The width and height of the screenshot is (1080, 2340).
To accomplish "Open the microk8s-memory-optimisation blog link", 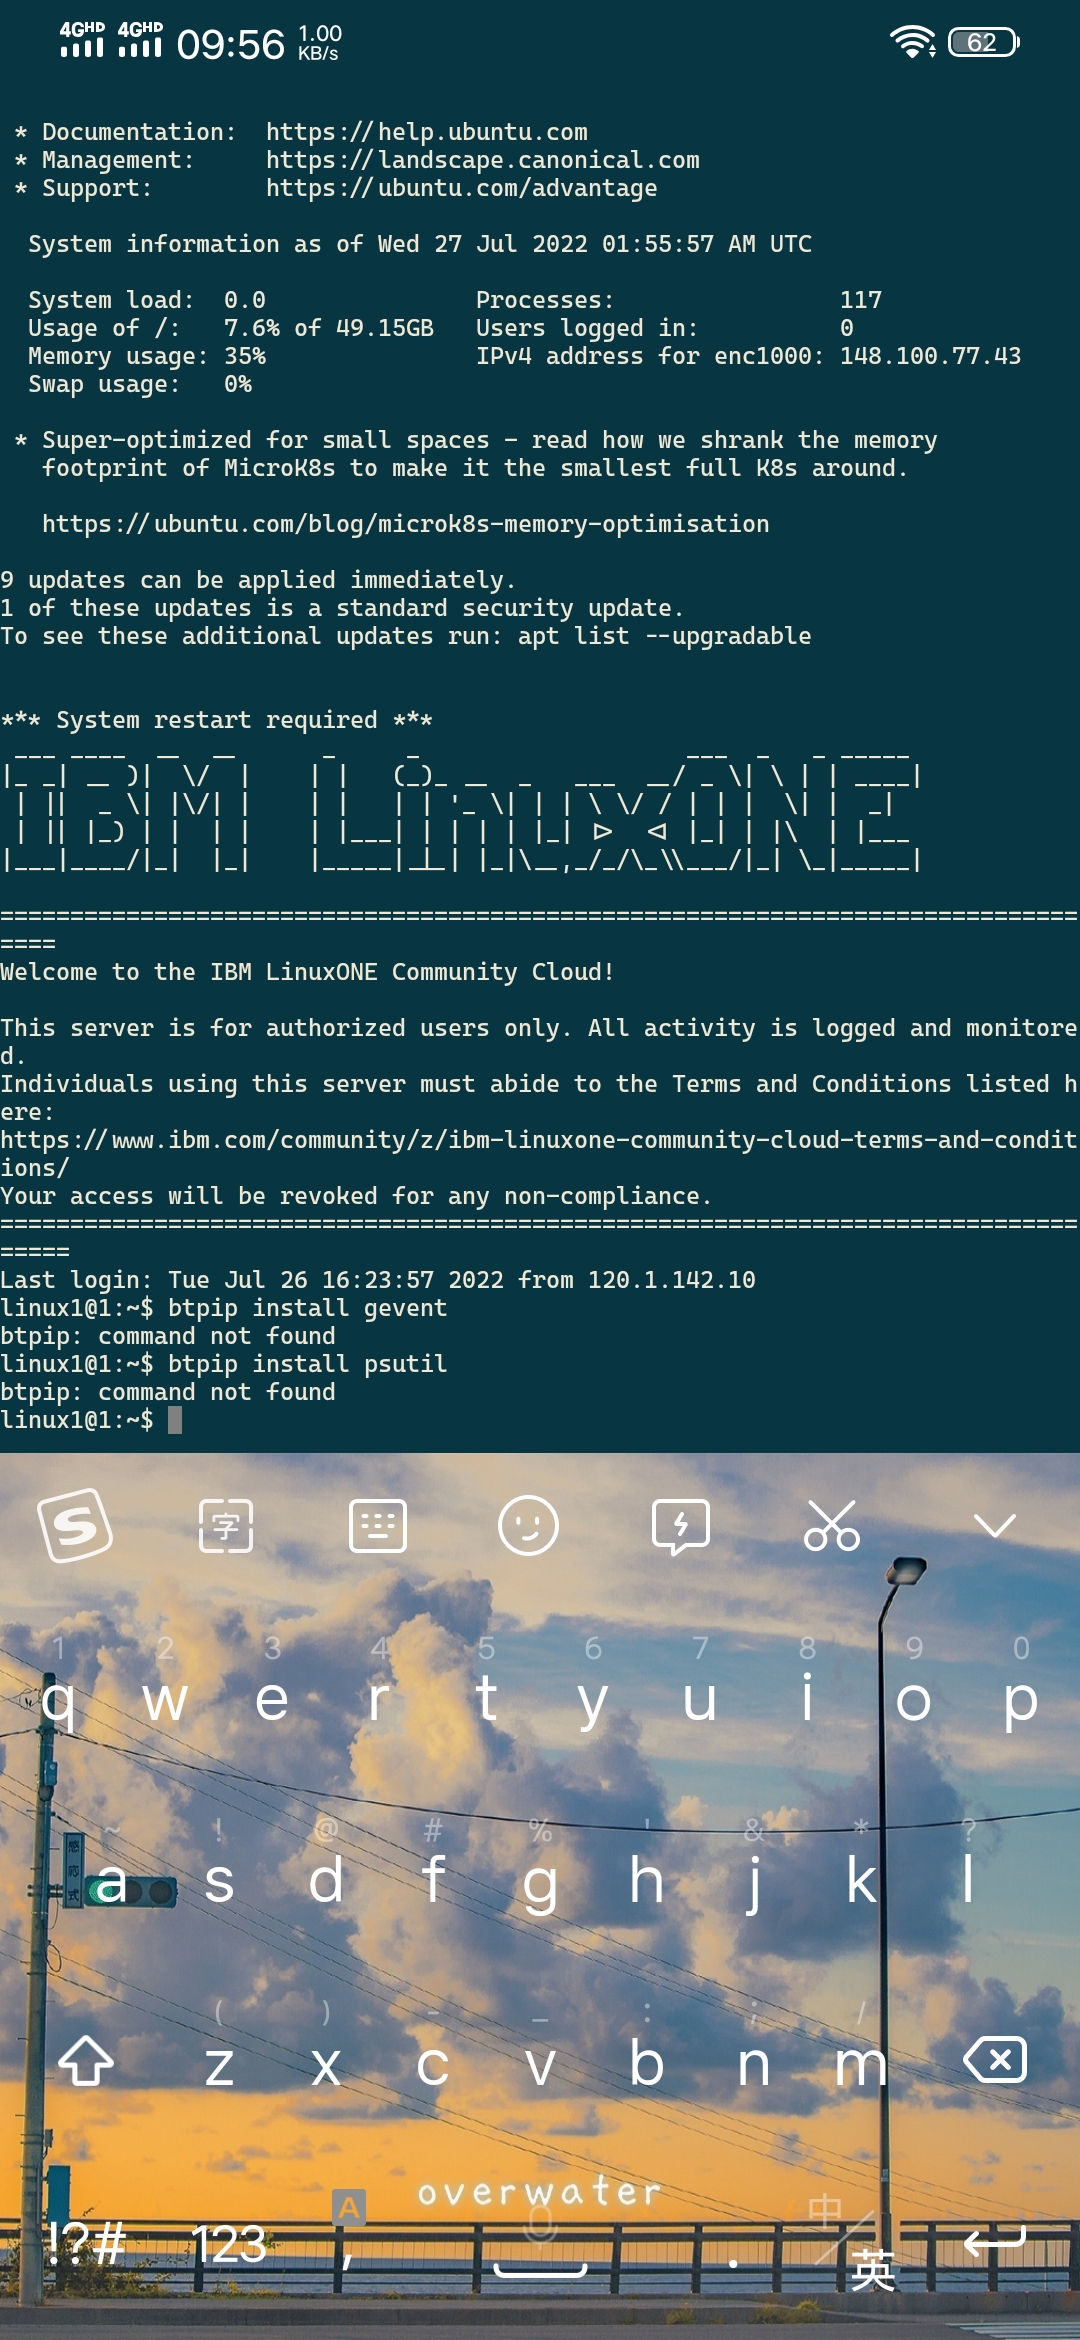I will point(406,524).
